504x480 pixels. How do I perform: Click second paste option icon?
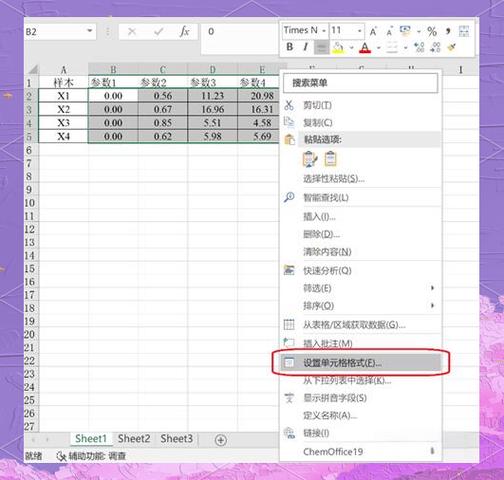tap(330, 159)
